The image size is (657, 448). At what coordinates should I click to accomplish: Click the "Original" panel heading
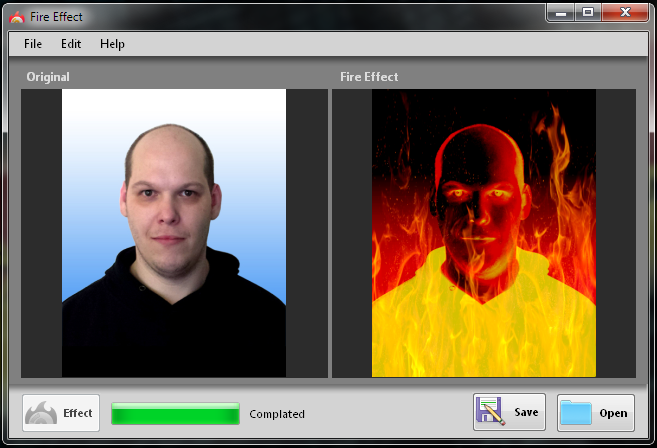click(48, 77)
